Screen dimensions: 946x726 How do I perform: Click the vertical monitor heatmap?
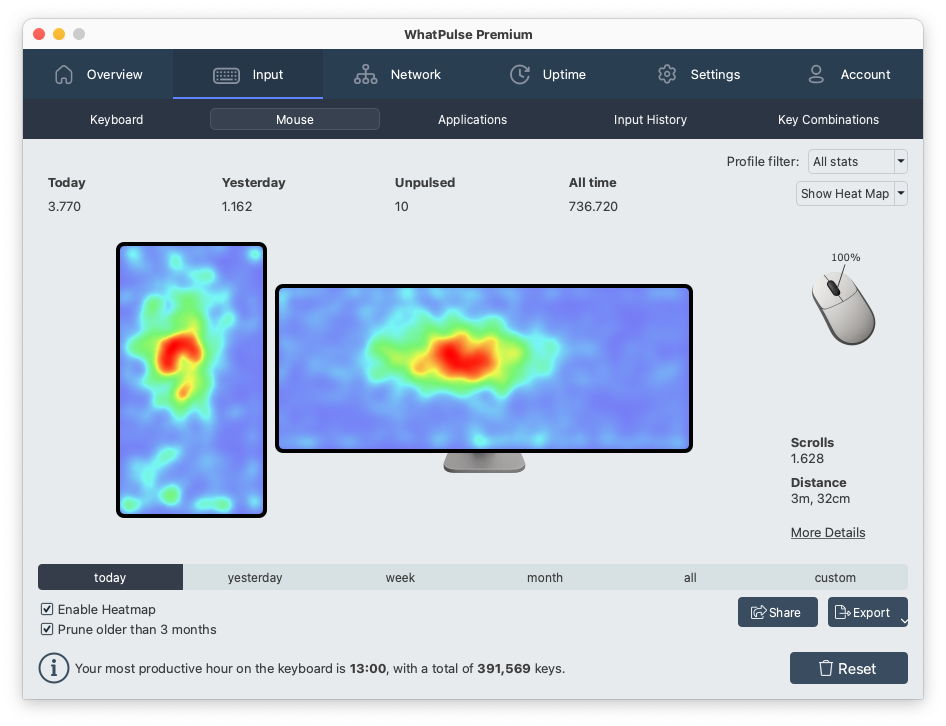pos(191,380)
